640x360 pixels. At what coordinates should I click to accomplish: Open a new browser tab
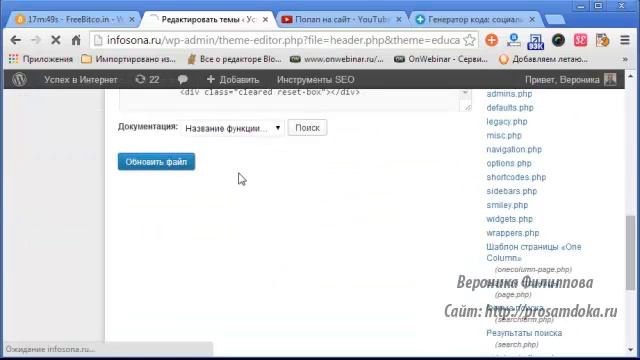(555, 20)
